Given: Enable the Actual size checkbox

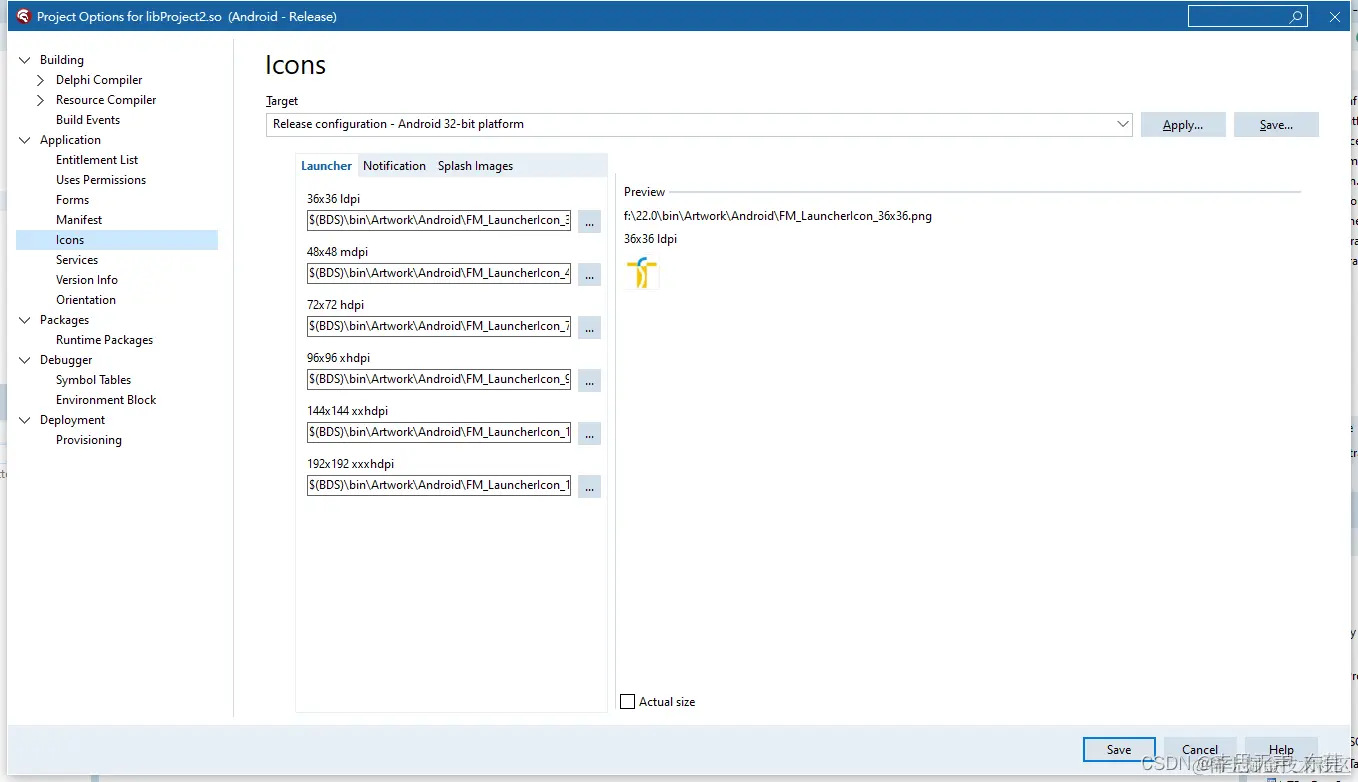Looking at the screenshot, I should tap(628, 702).
